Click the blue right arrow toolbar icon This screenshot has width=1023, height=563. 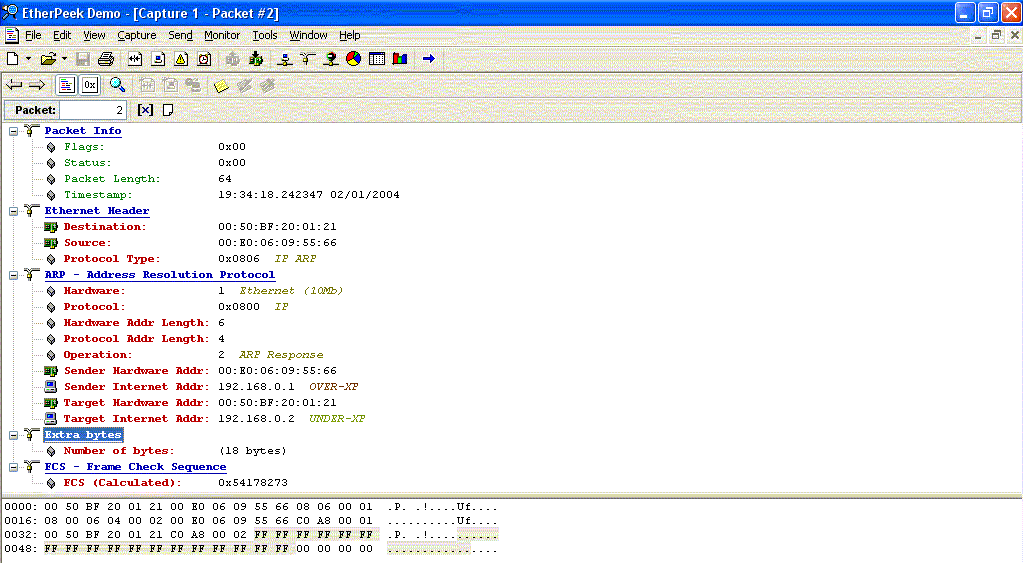[429, 59]
